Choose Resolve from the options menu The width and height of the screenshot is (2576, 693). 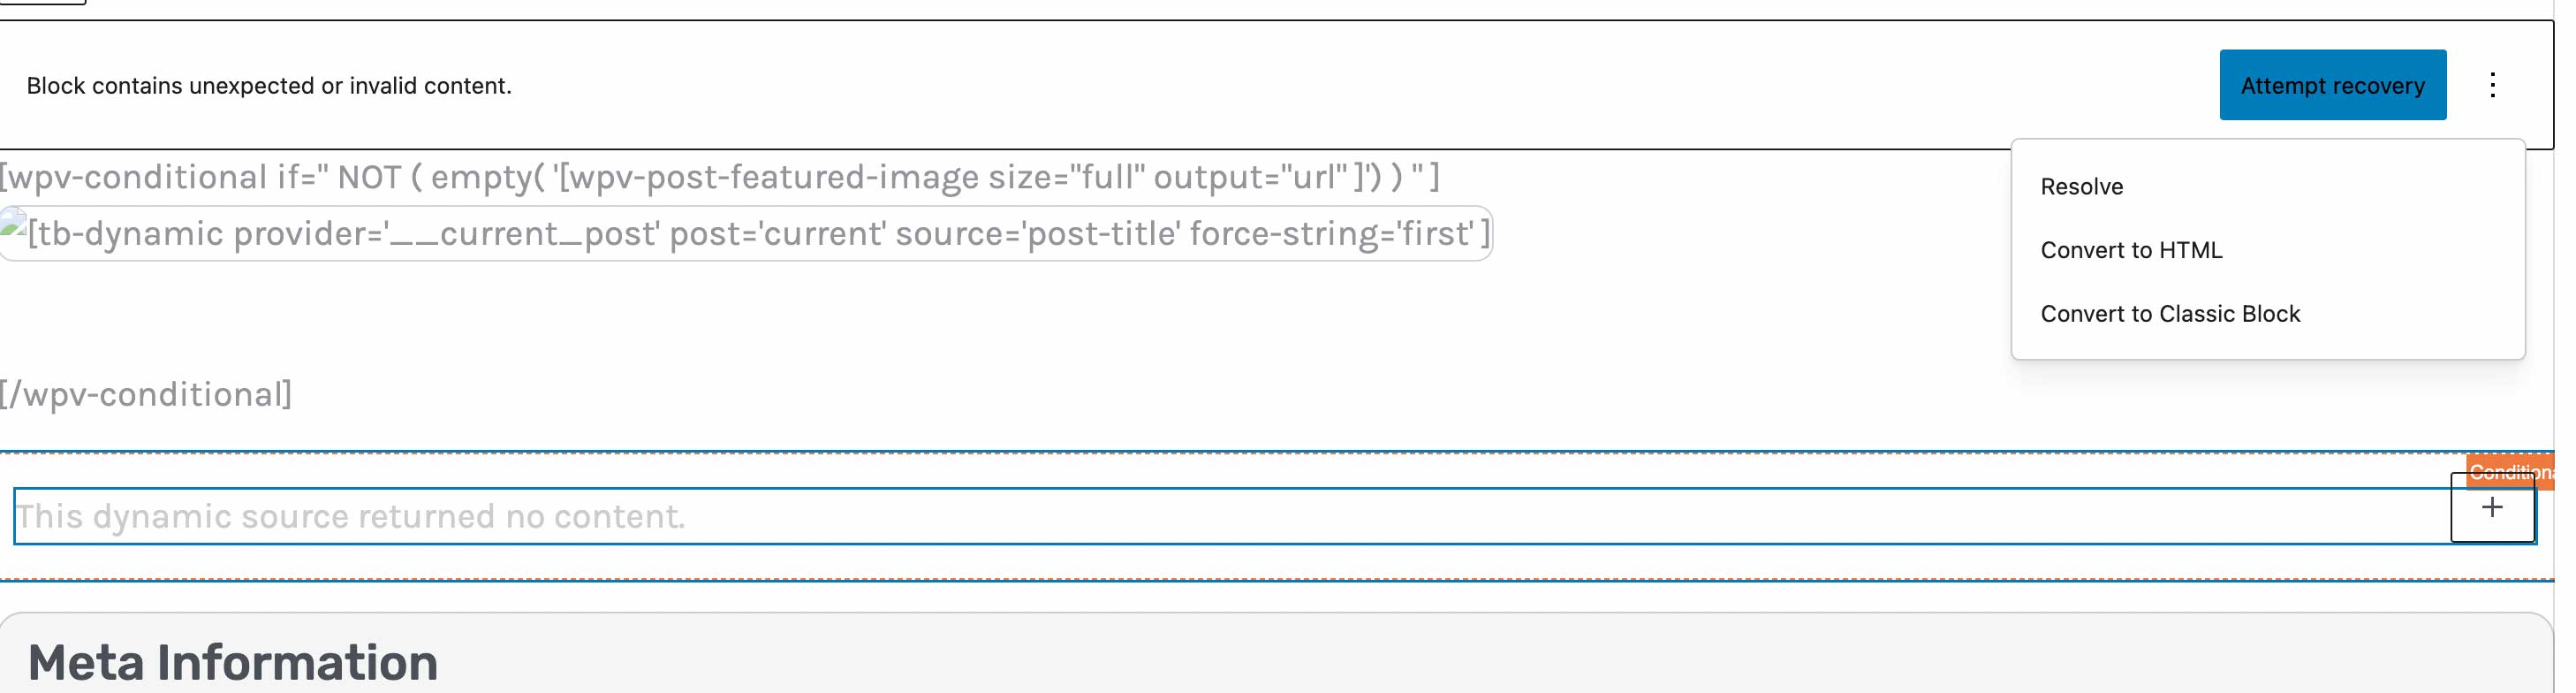tap(2081, 187)
